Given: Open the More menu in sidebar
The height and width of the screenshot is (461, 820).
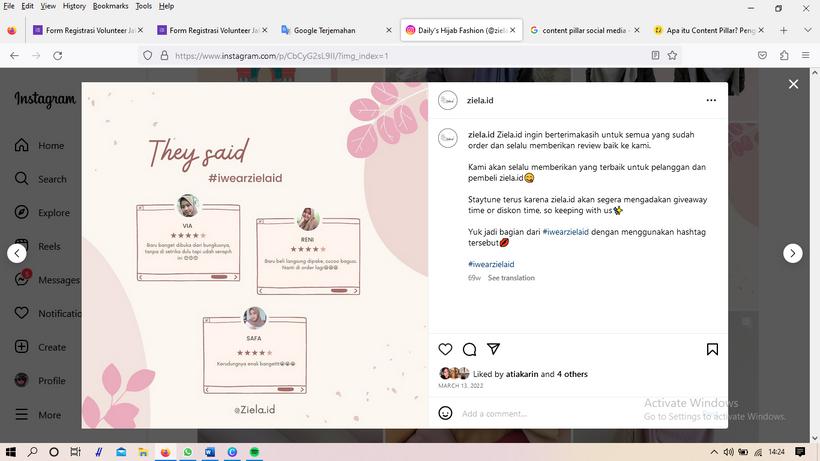Looking at the screenshot, I should point(38,414).
